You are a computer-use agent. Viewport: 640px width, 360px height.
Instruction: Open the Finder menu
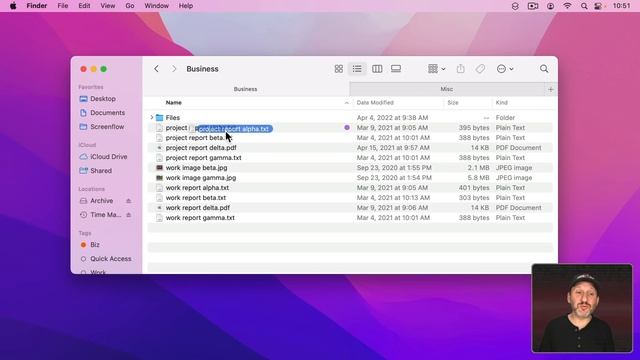pos(37,6)
